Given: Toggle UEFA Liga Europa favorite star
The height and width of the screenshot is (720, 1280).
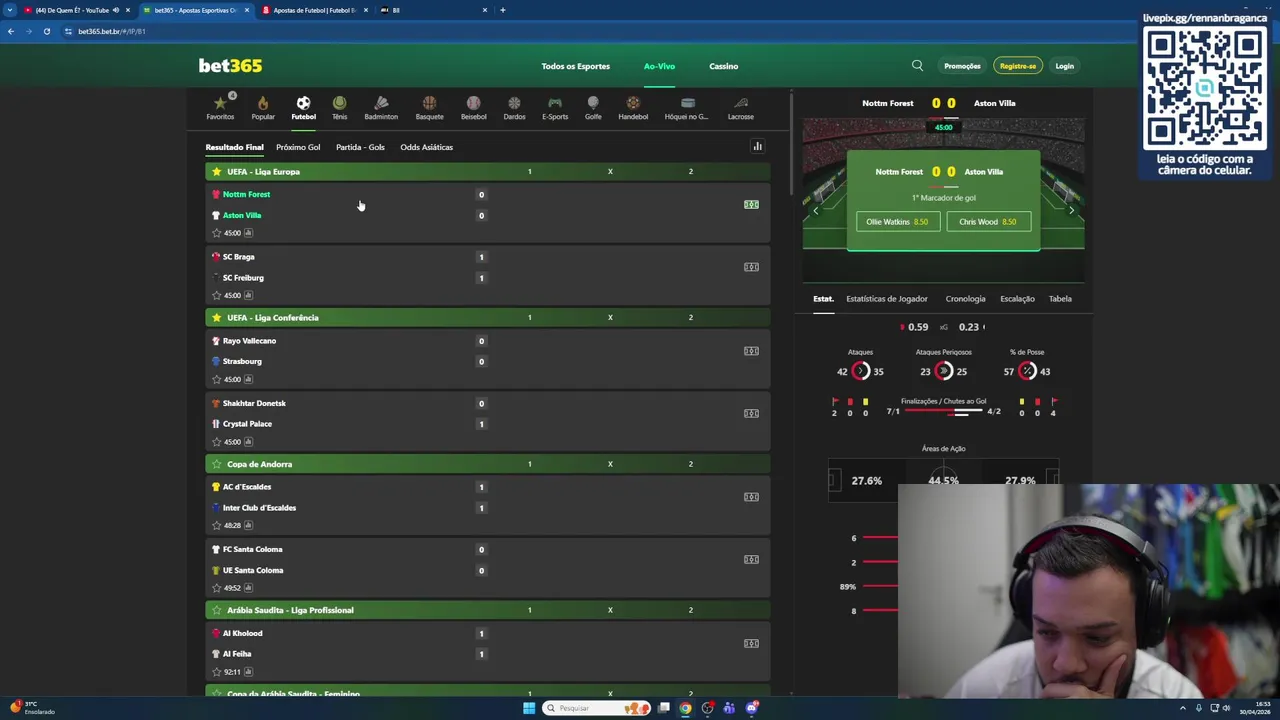Looking at the screenshot, I should [216, 172].
